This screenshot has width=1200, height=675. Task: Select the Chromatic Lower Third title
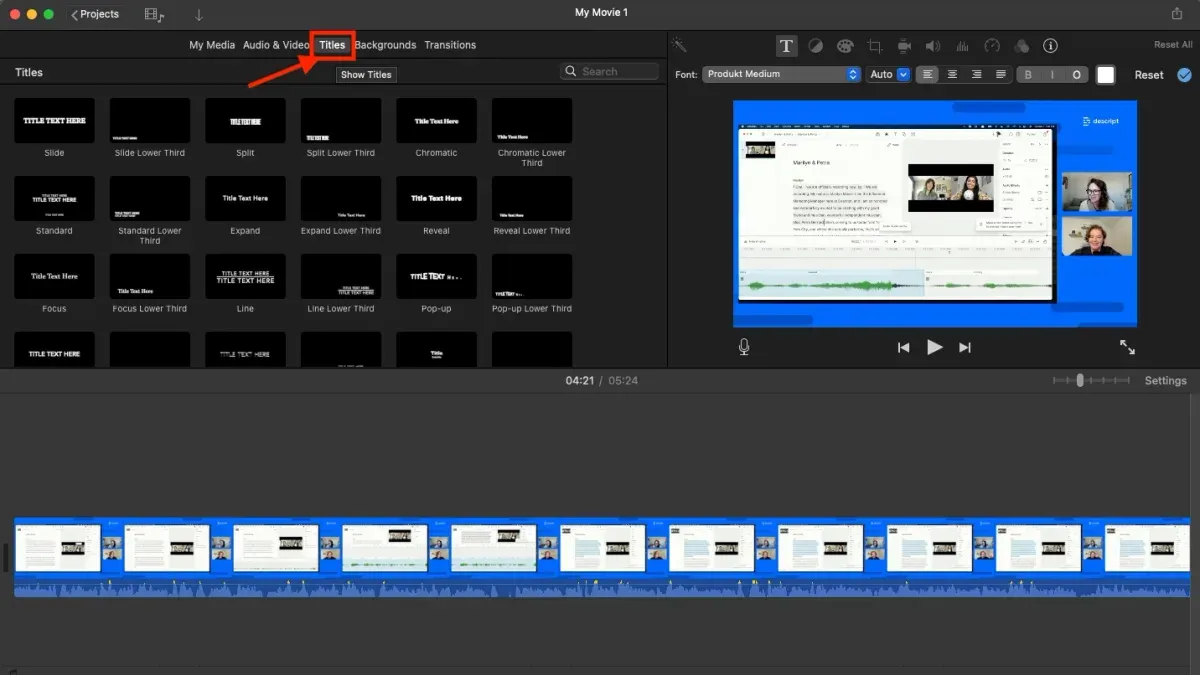click(532, 120)
